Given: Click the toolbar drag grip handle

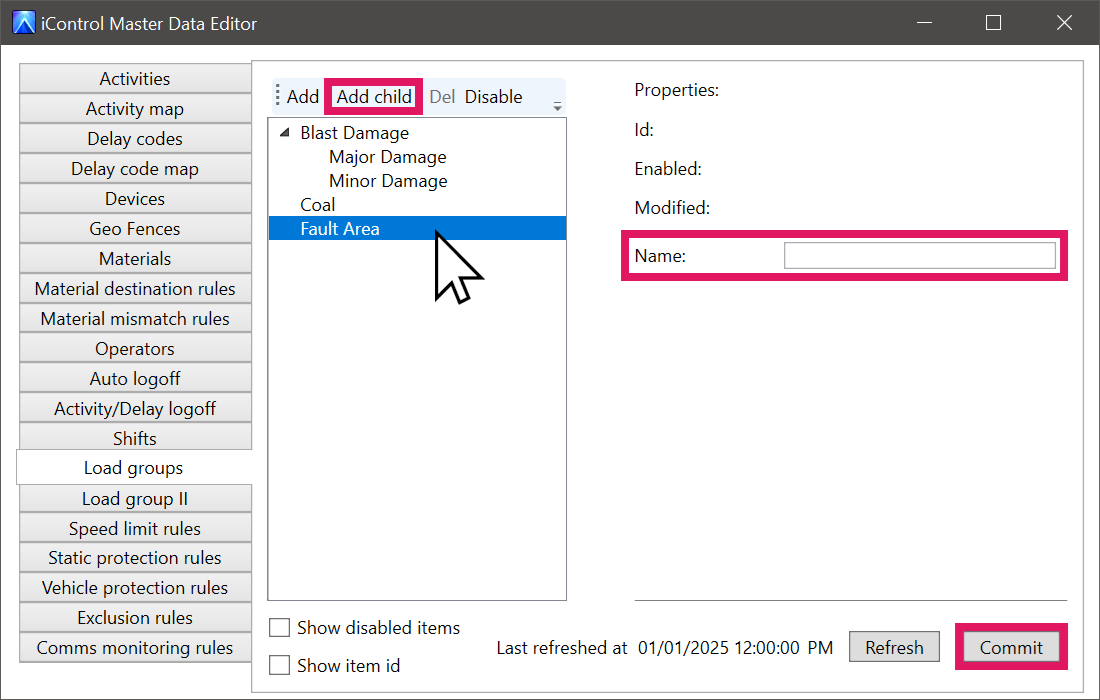Looking at the screenshot, I should click(278, 96).
